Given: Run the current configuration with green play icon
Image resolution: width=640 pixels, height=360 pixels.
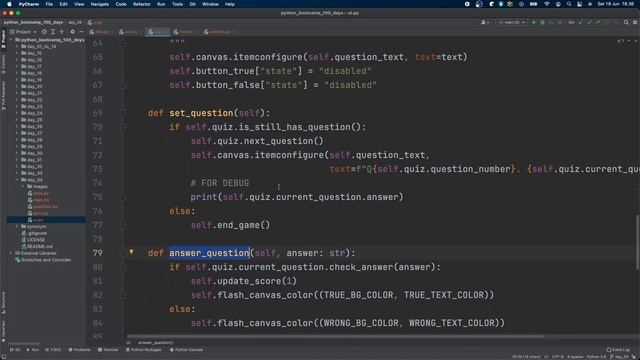Looking at the screenshot, I should 533,22.
